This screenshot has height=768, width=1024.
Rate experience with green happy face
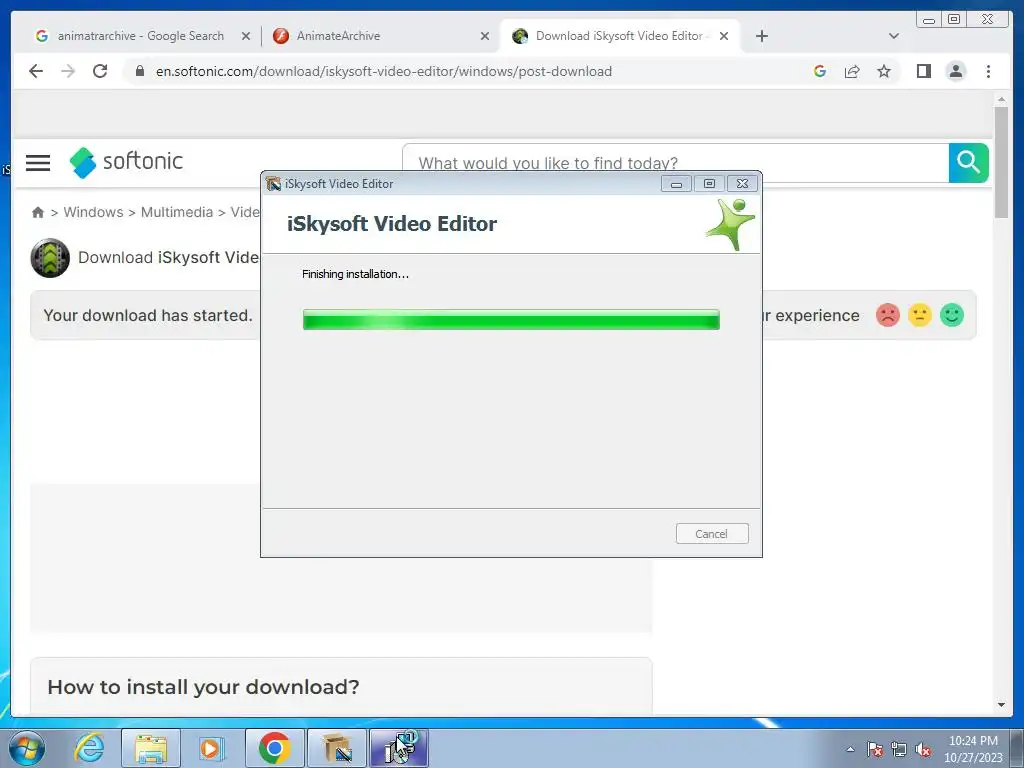pos(952,315)
